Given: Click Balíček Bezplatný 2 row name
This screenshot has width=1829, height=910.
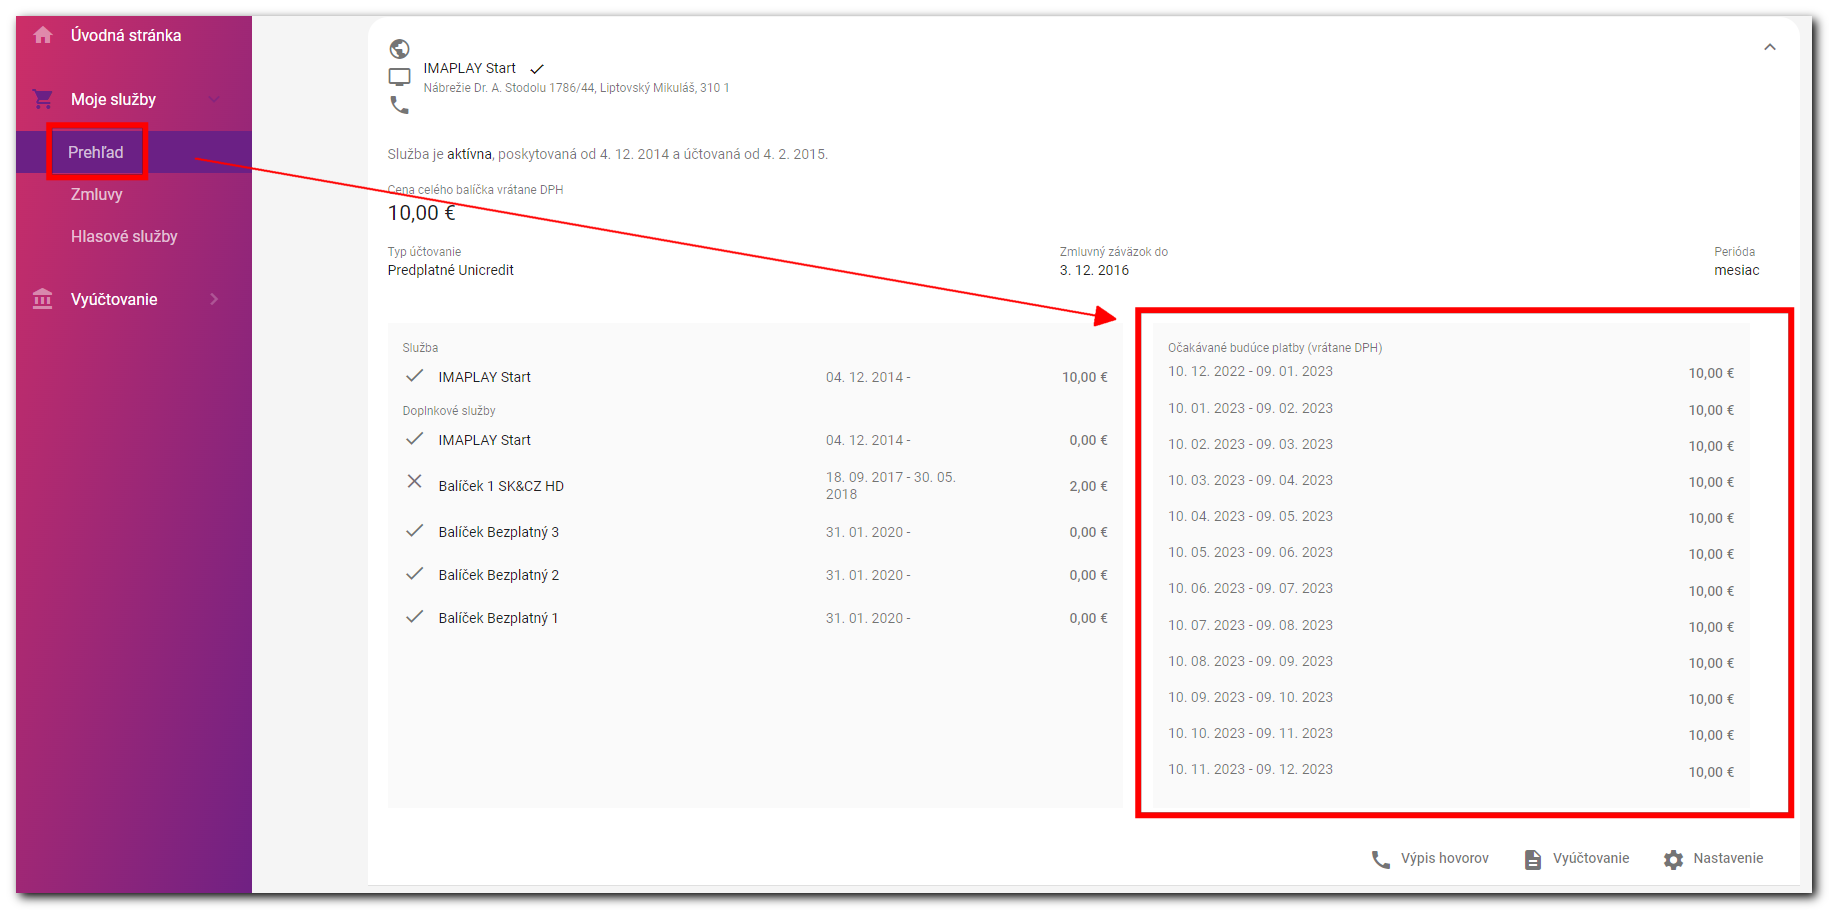Looking at the screenshot, I should coord(499,575).
